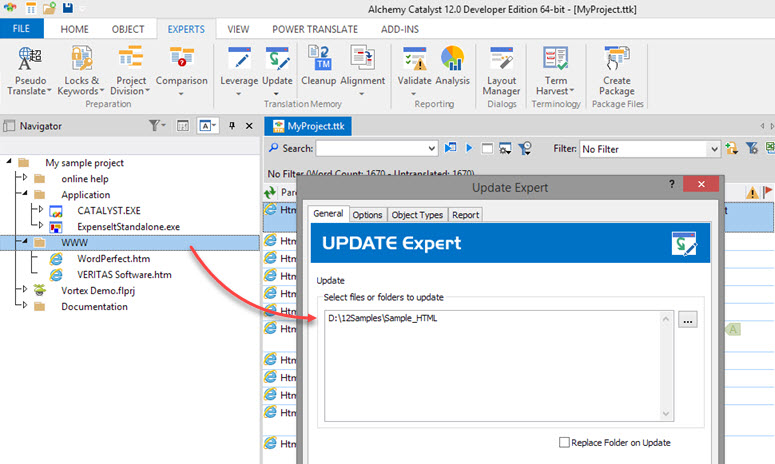Click the red flag column icon
775x464 pixels.
coord(768,192)
